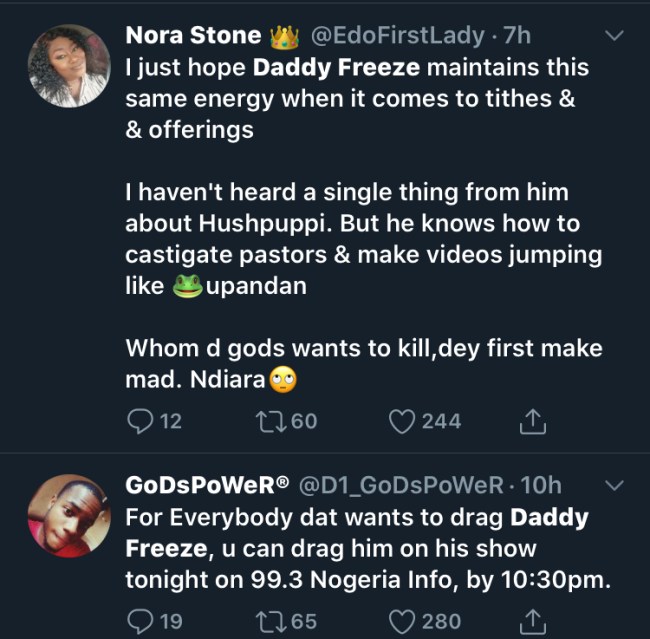Open Nora Stone's profile picture
Image resolution: width=650 pixels, height=639 pixels.
pyautogui.click(x=68, y=65)
